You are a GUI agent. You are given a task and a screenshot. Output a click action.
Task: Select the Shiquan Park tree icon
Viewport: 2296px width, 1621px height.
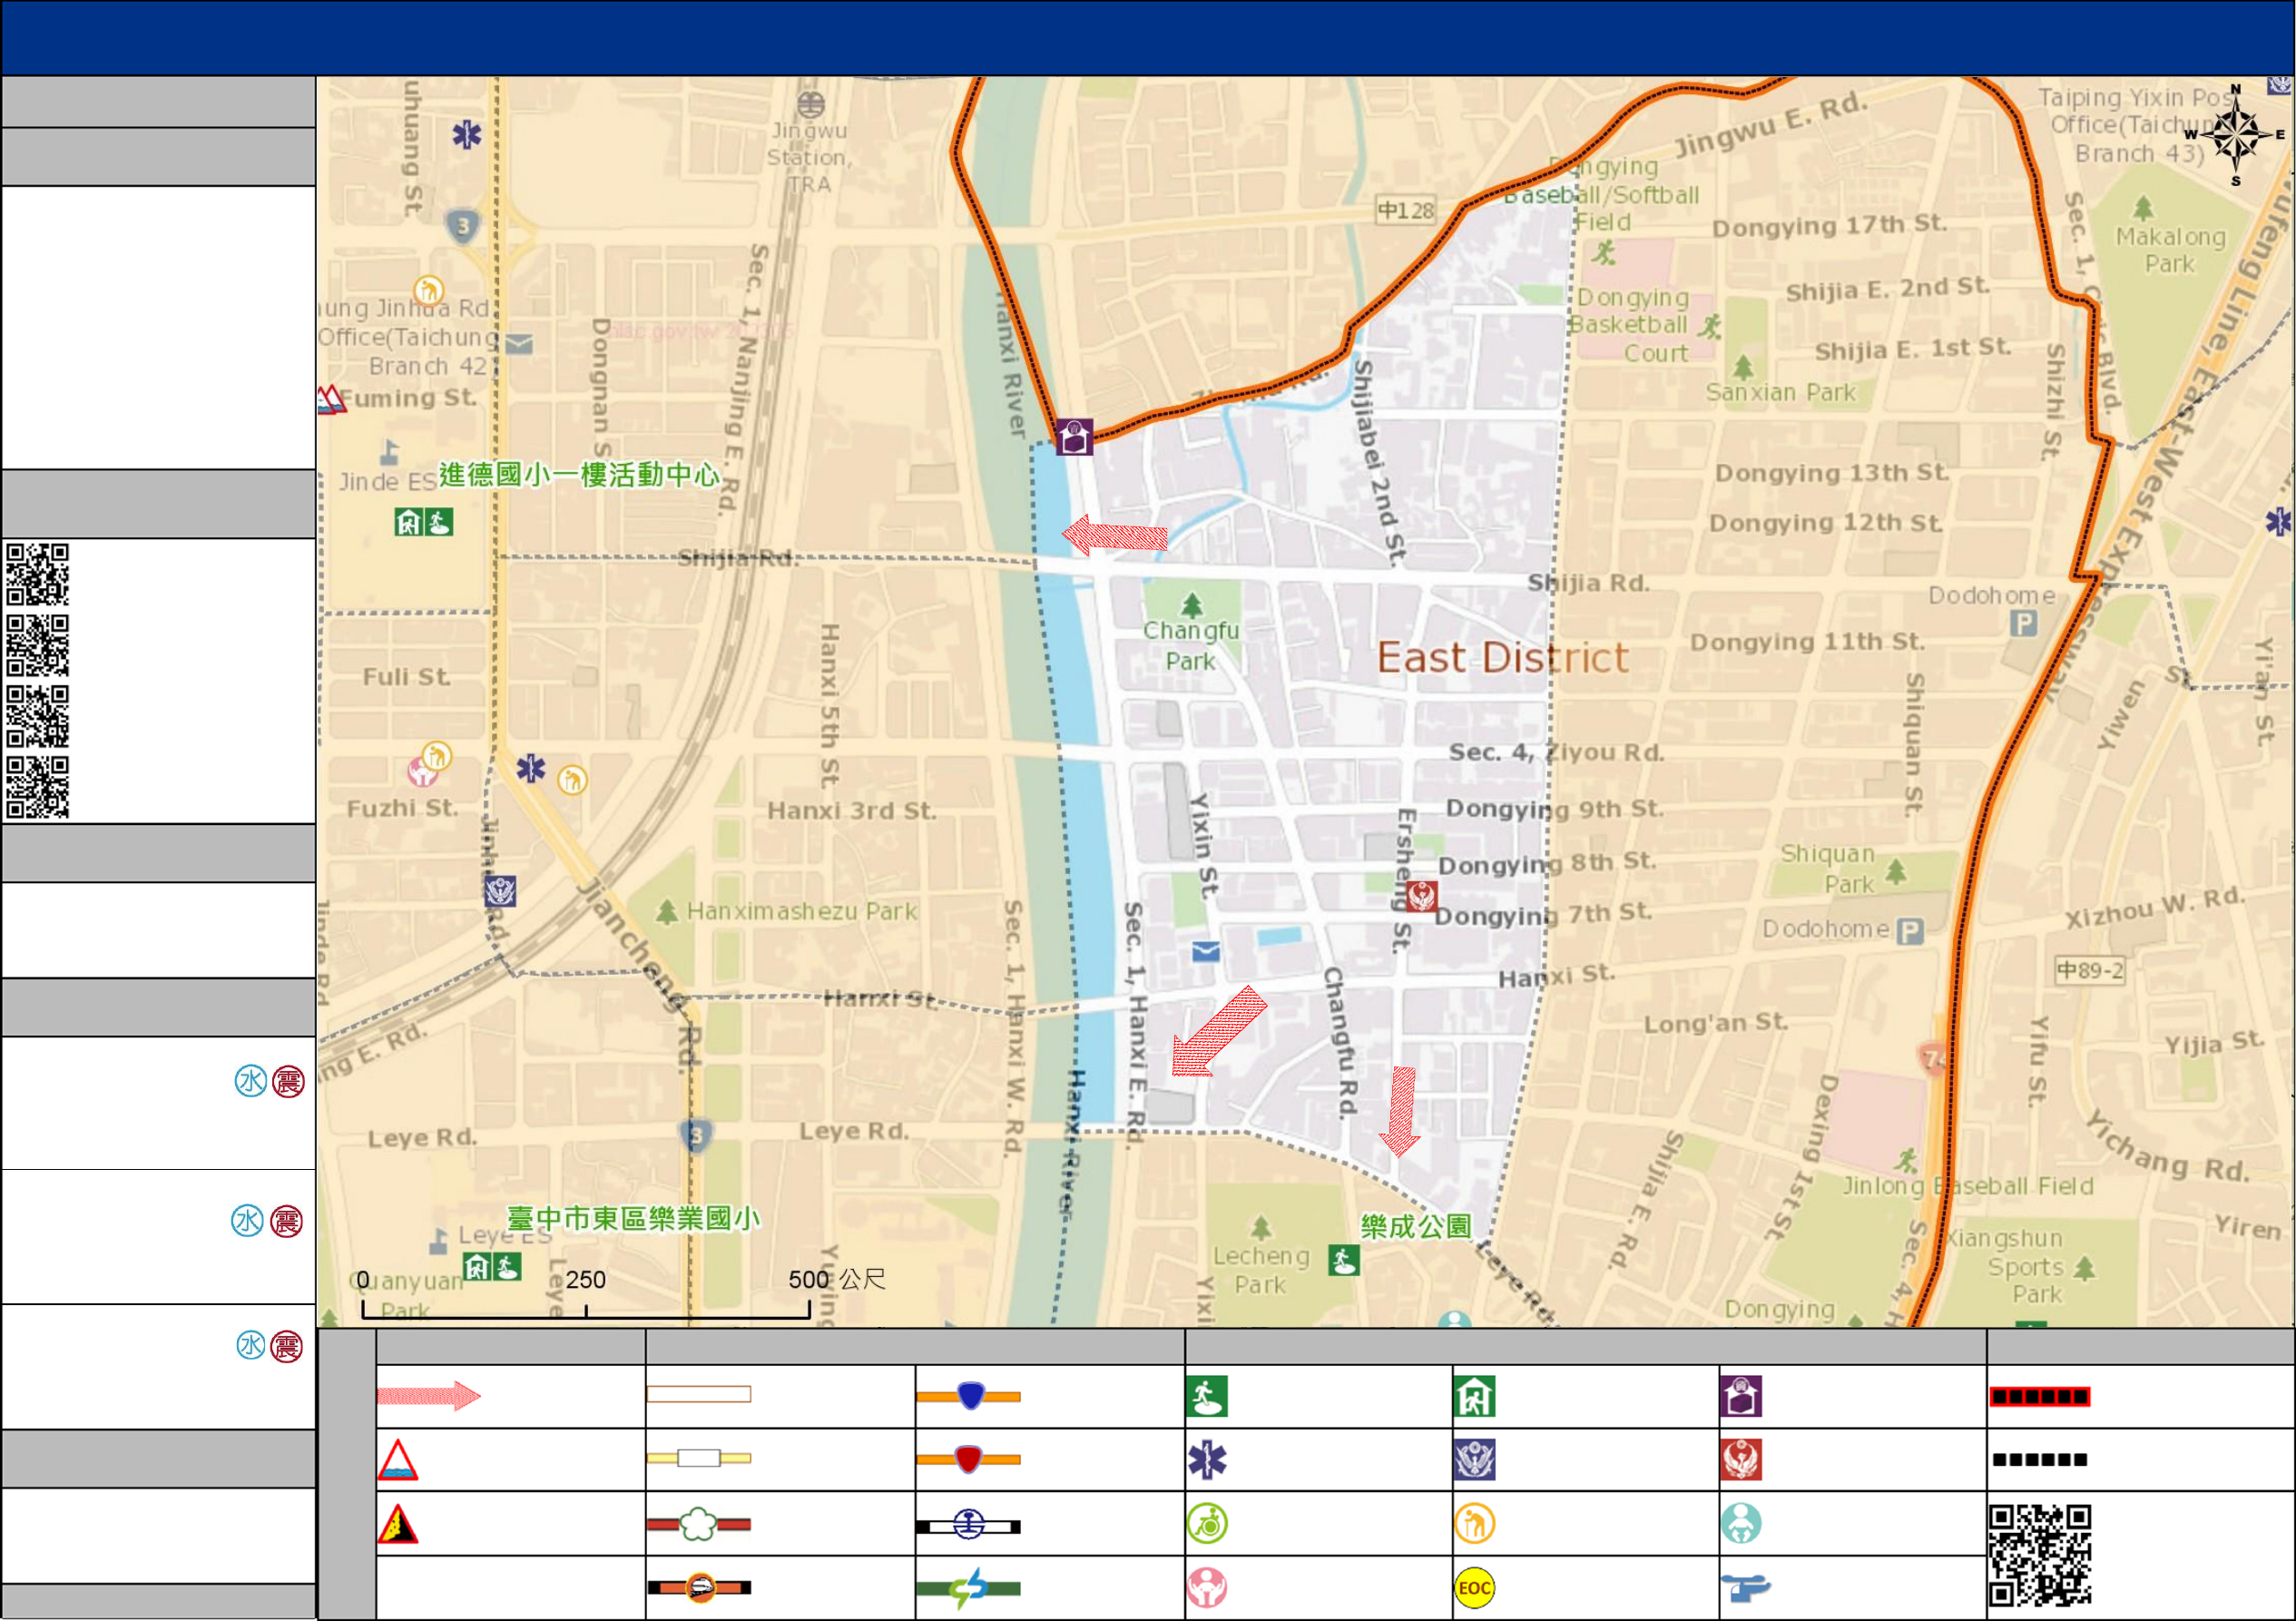click(x=1896, y=871)
